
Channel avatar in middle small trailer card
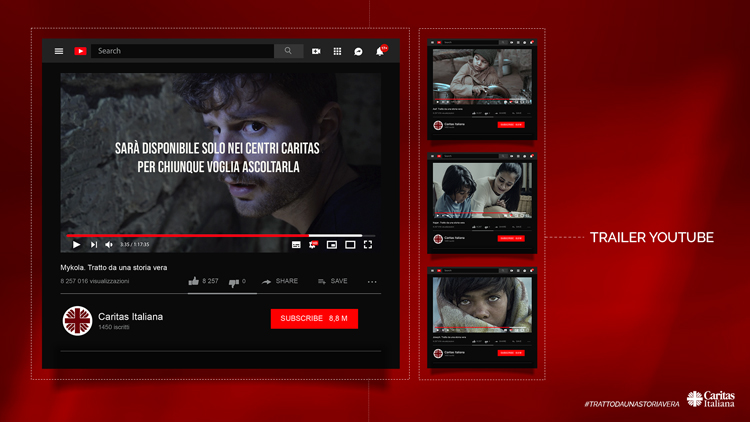pyautogui.click(x=438, y=239)
